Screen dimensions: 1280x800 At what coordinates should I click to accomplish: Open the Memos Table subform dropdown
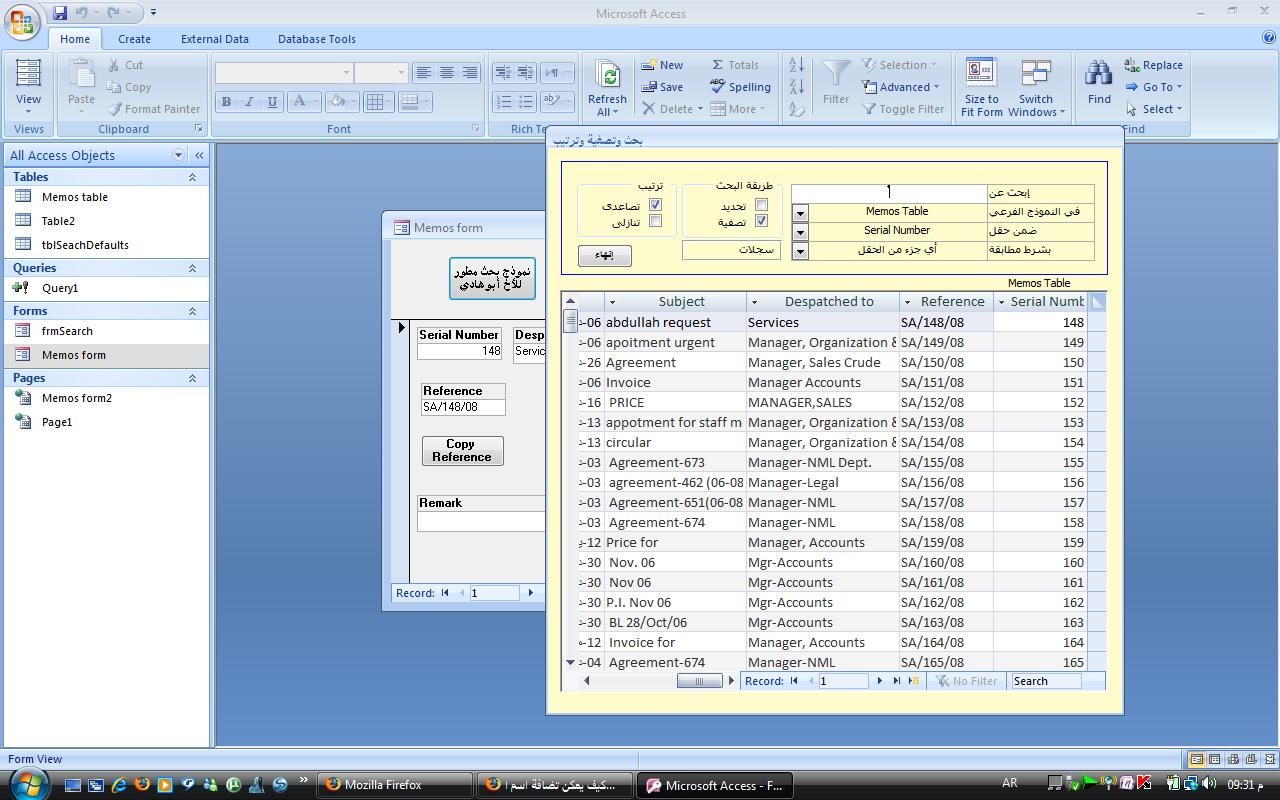click(x=800, y=213)
